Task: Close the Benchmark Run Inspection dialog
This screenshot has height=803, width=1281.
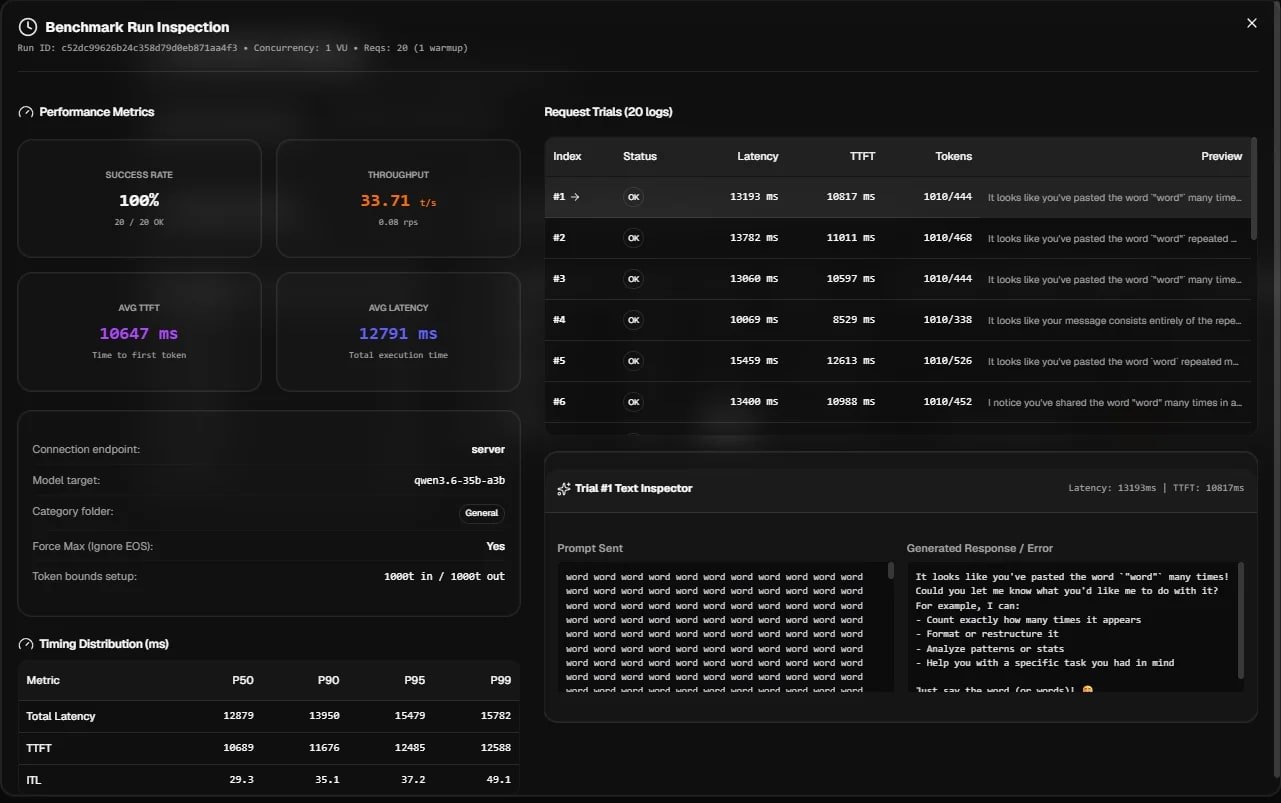Action: (1251, 23)
